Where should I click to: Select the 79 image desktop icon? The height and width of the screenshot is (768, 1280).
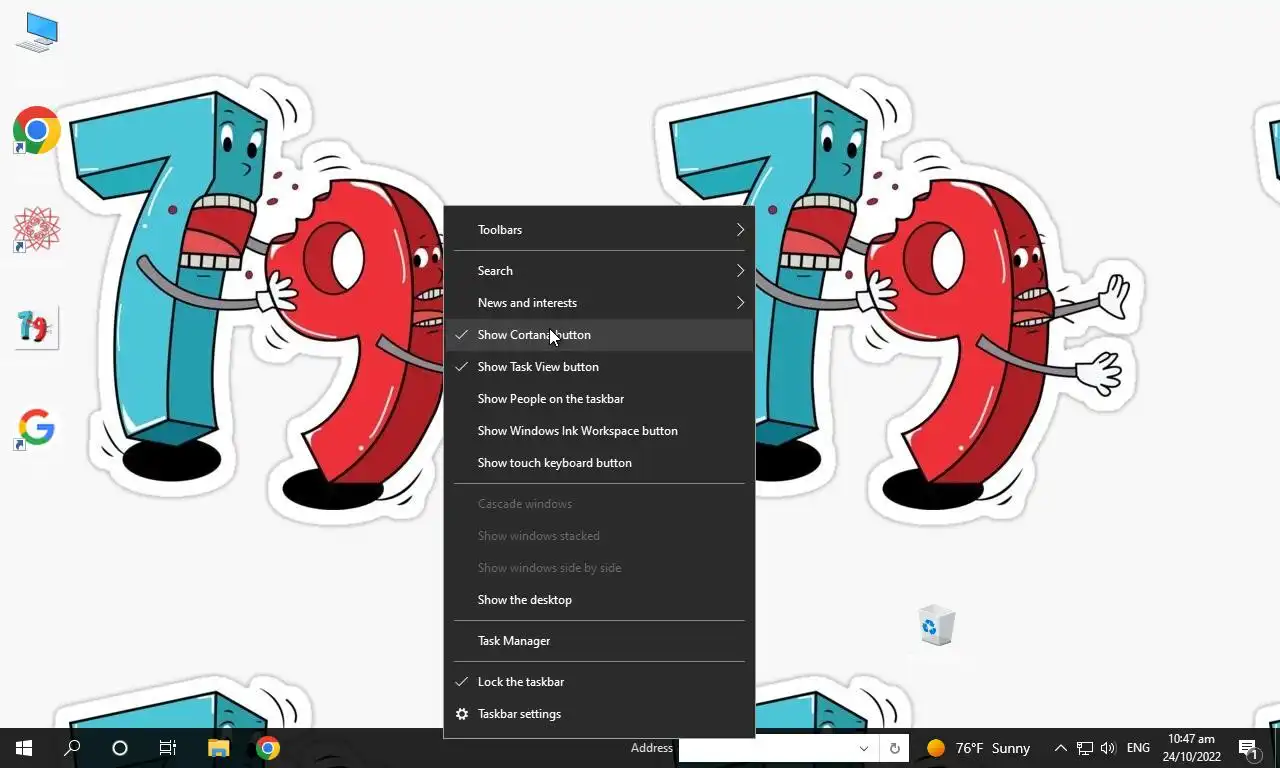pos(37,328)
